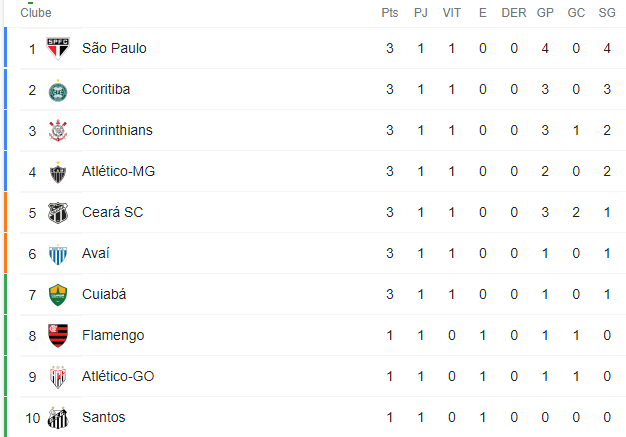Click the Ceará SC striped crest
The height and width of the screenshot is (437, 626).
tap(58, 213)
